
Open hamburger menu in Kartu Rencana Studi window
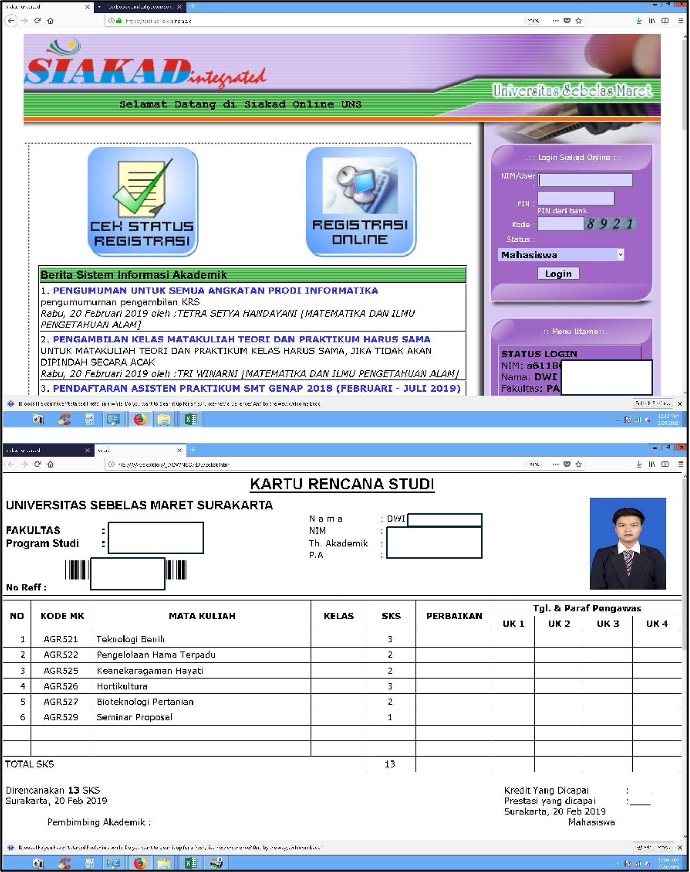point(680,464)
